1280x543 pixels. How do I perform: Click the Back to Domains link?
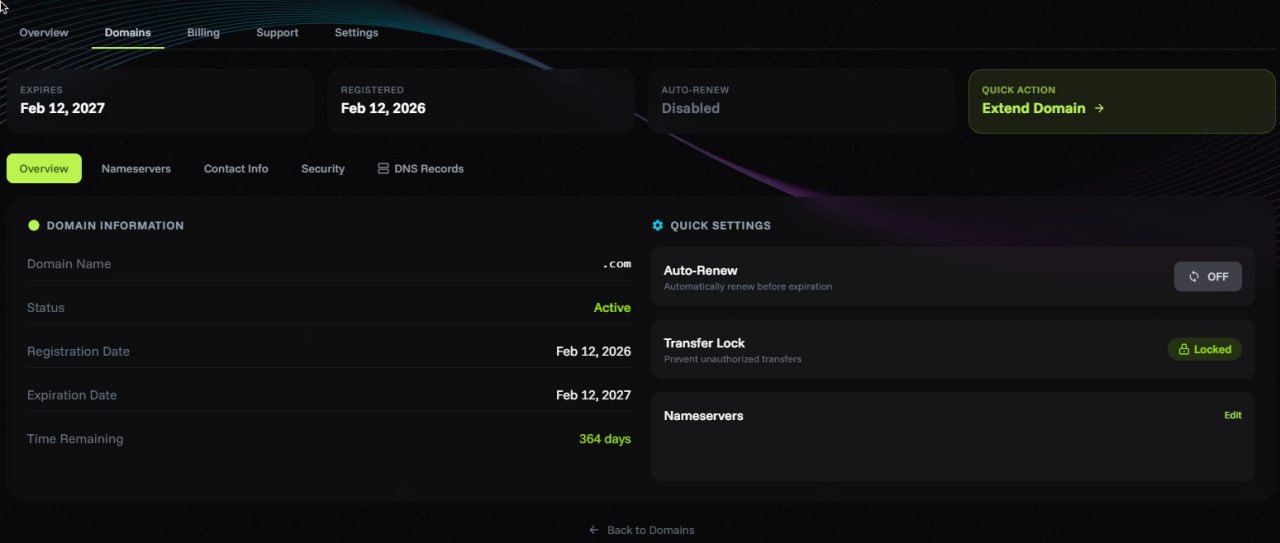pyautogui.click(x=641, y=530)
